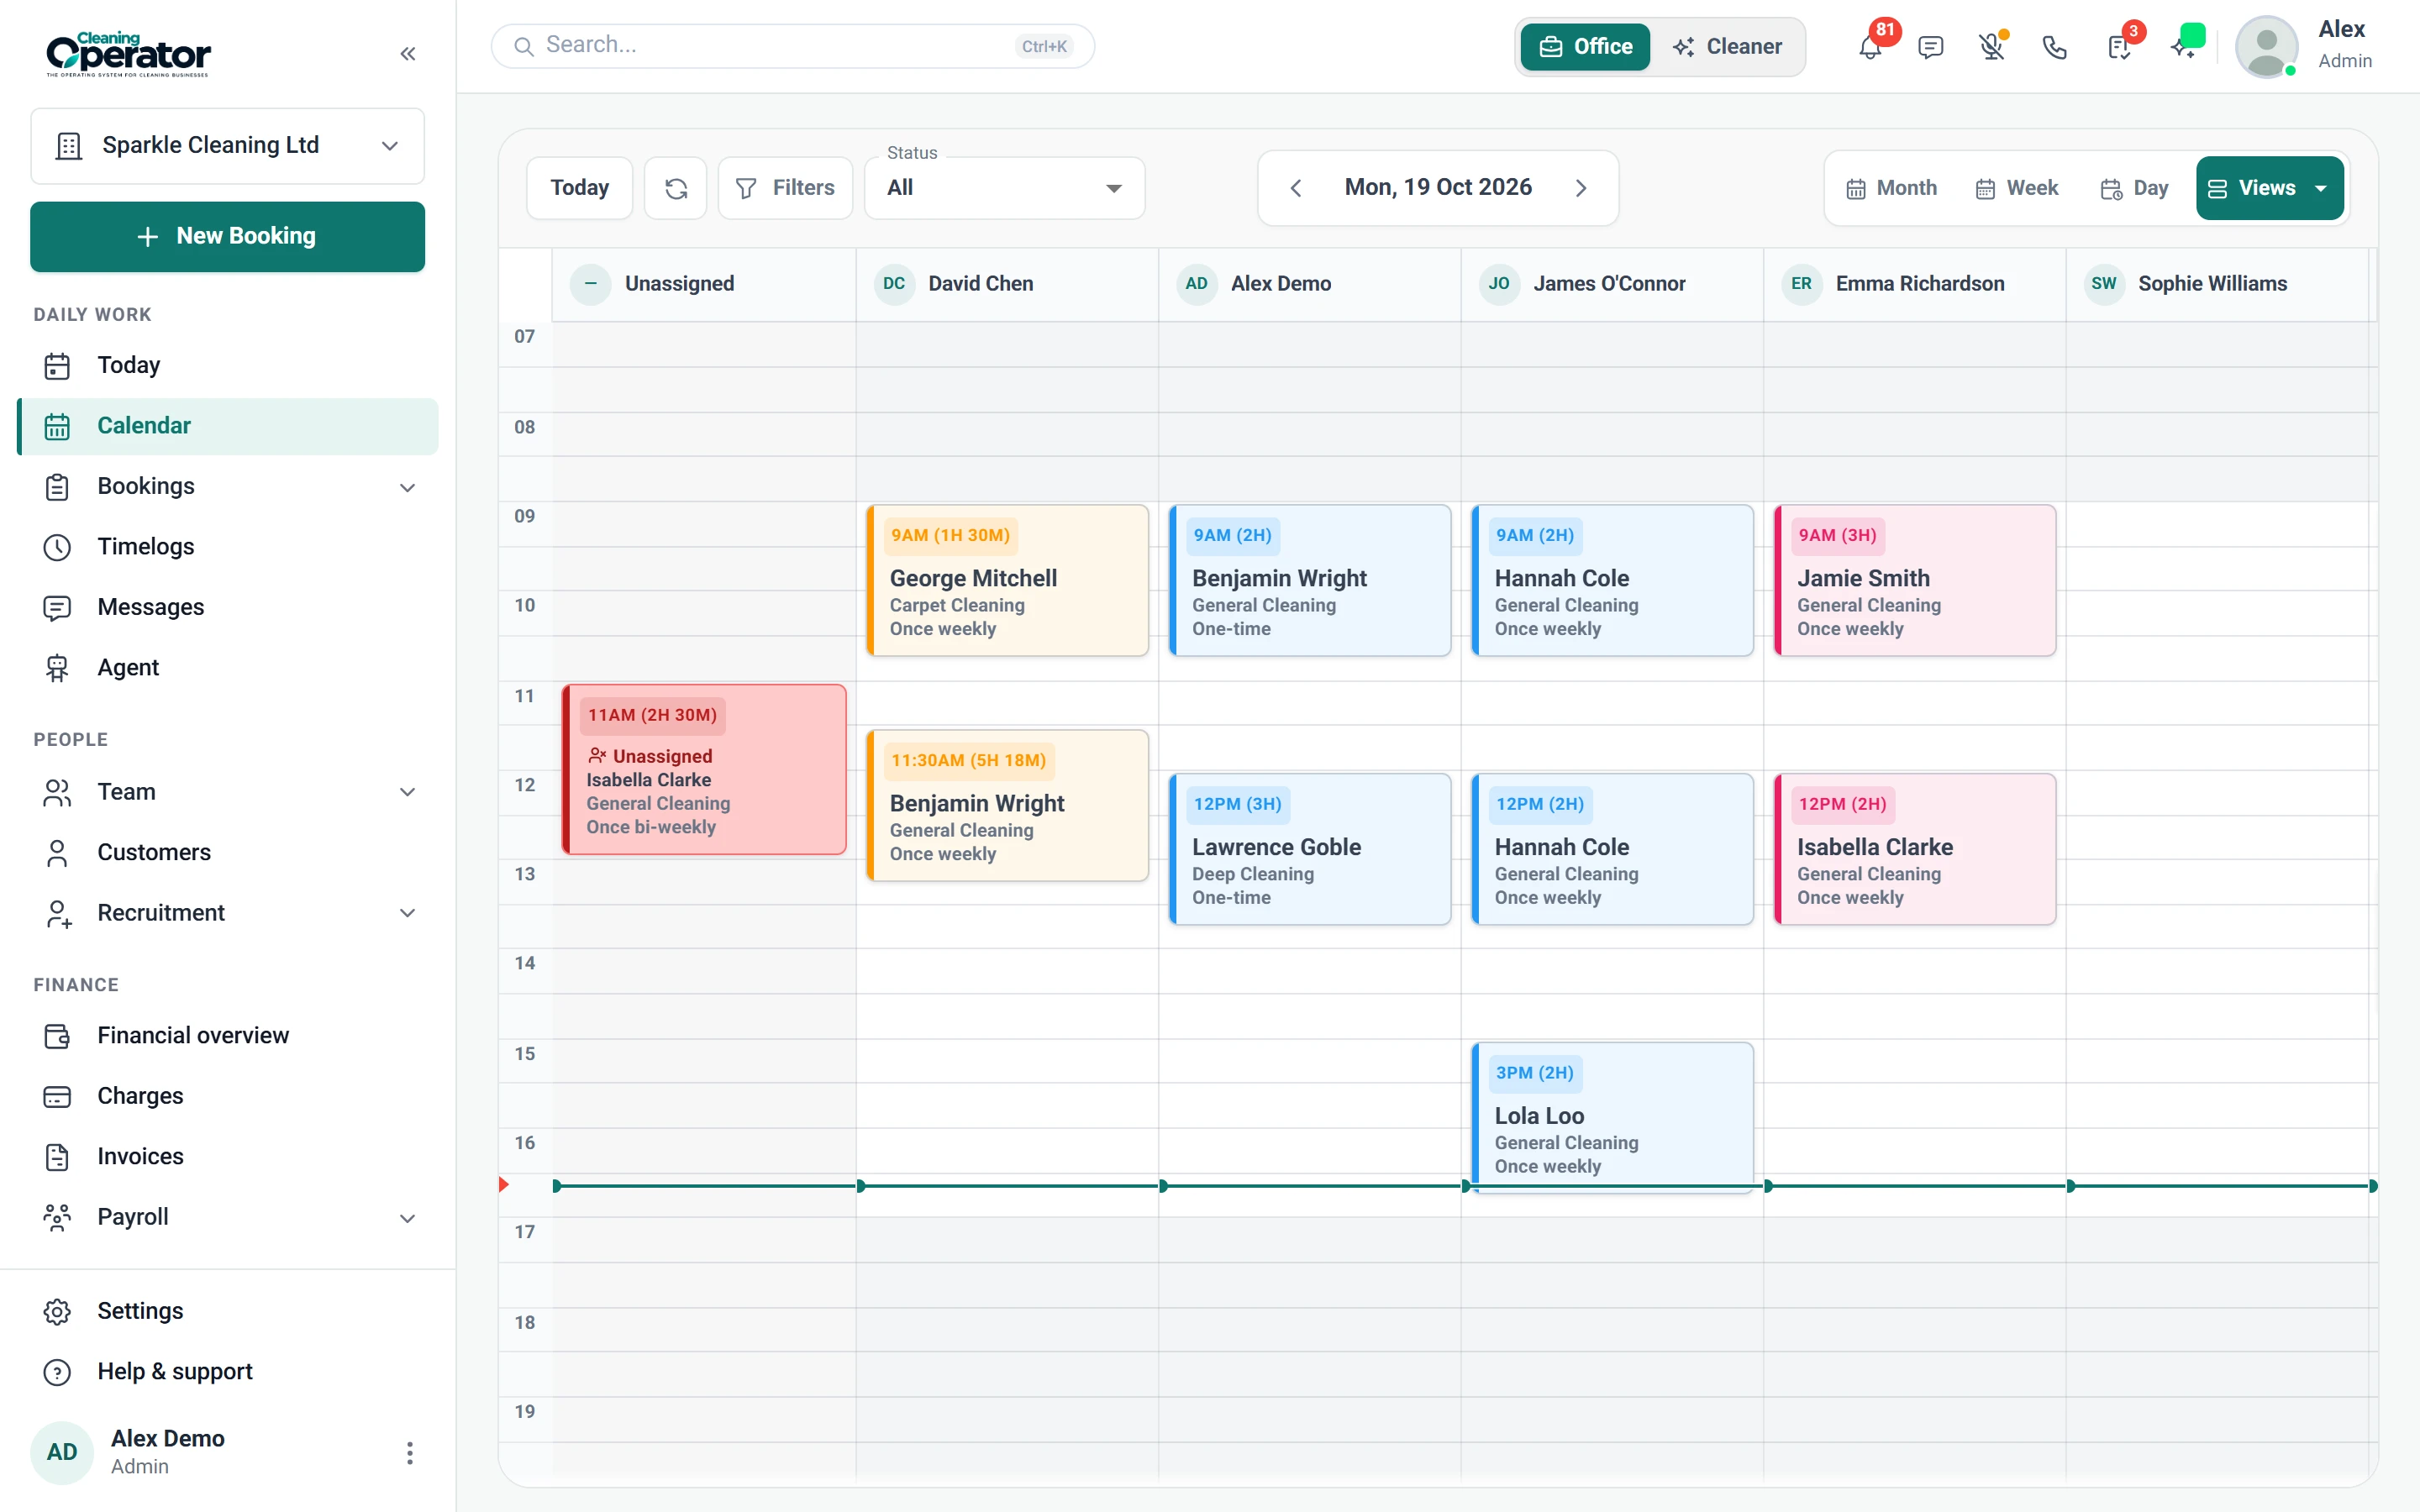
Task: Click the search input field
Action: (793, 46)
